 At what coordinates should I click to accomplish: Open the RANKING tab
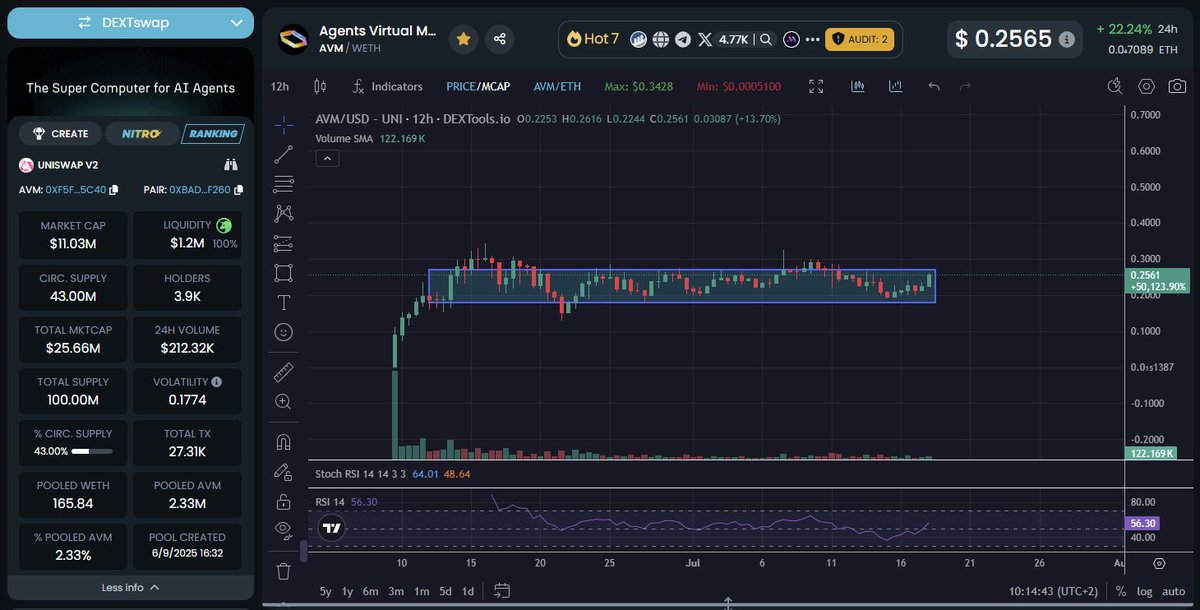coord(212,133)
